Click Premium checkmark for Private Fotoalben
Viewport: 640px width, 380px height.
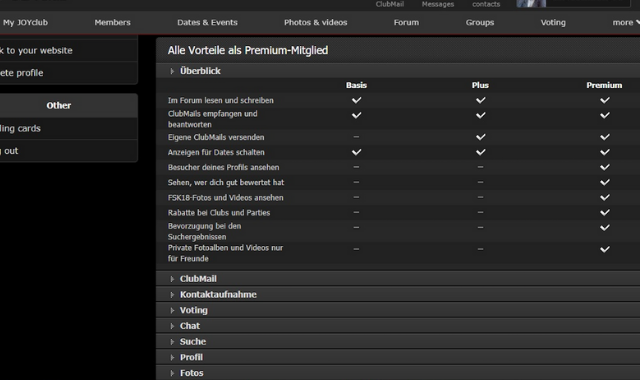(604, 249)
